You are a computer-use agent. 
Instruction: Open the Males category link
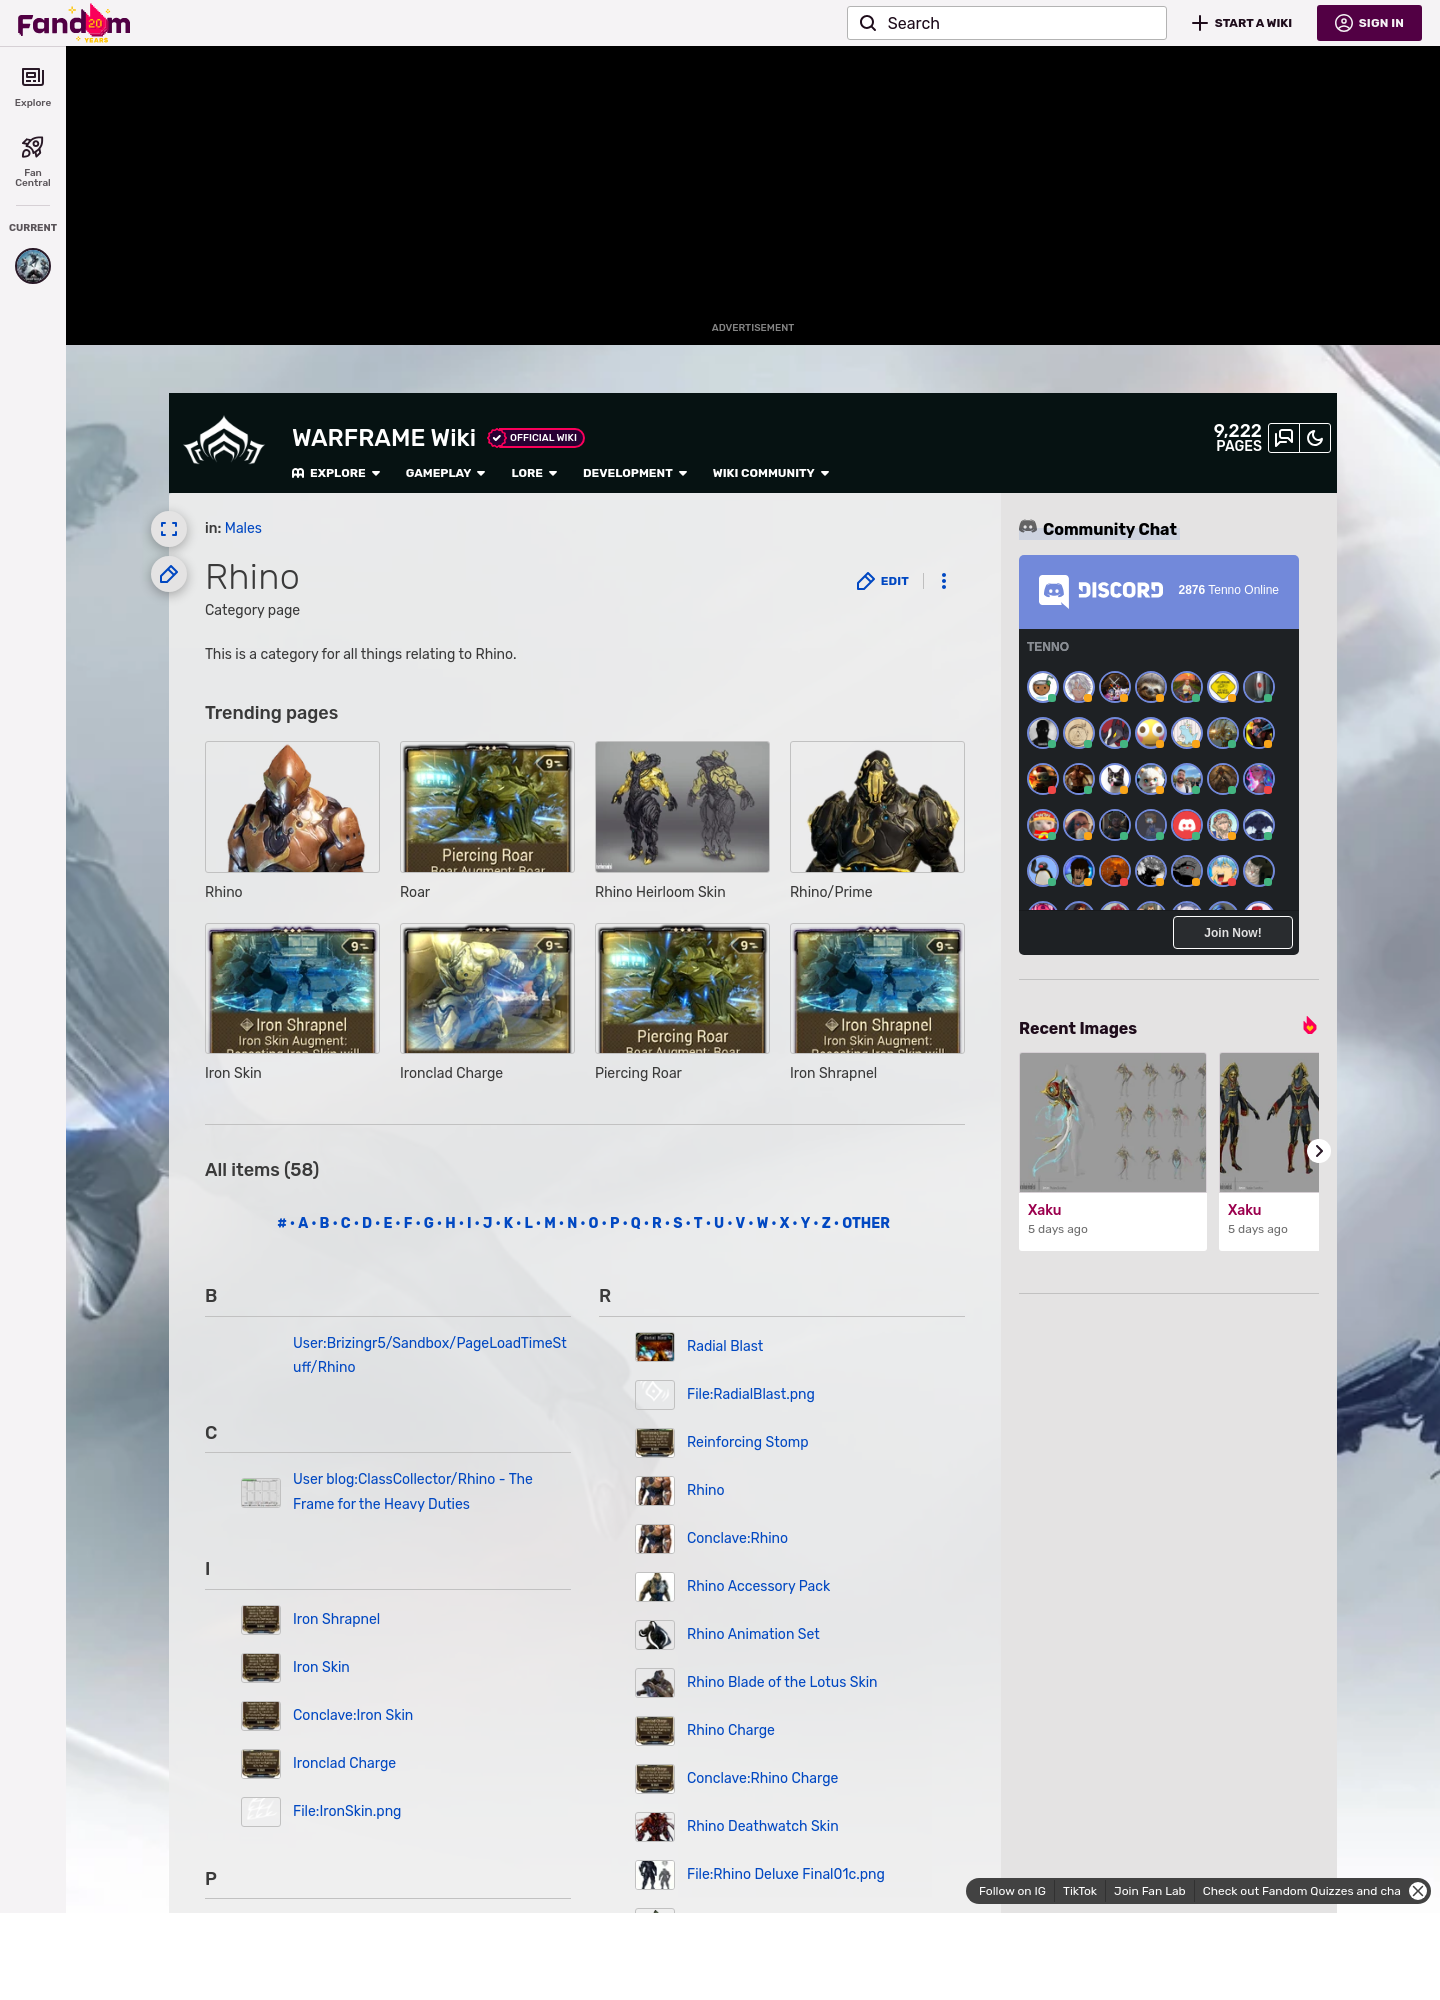click(x=243, y=528)
